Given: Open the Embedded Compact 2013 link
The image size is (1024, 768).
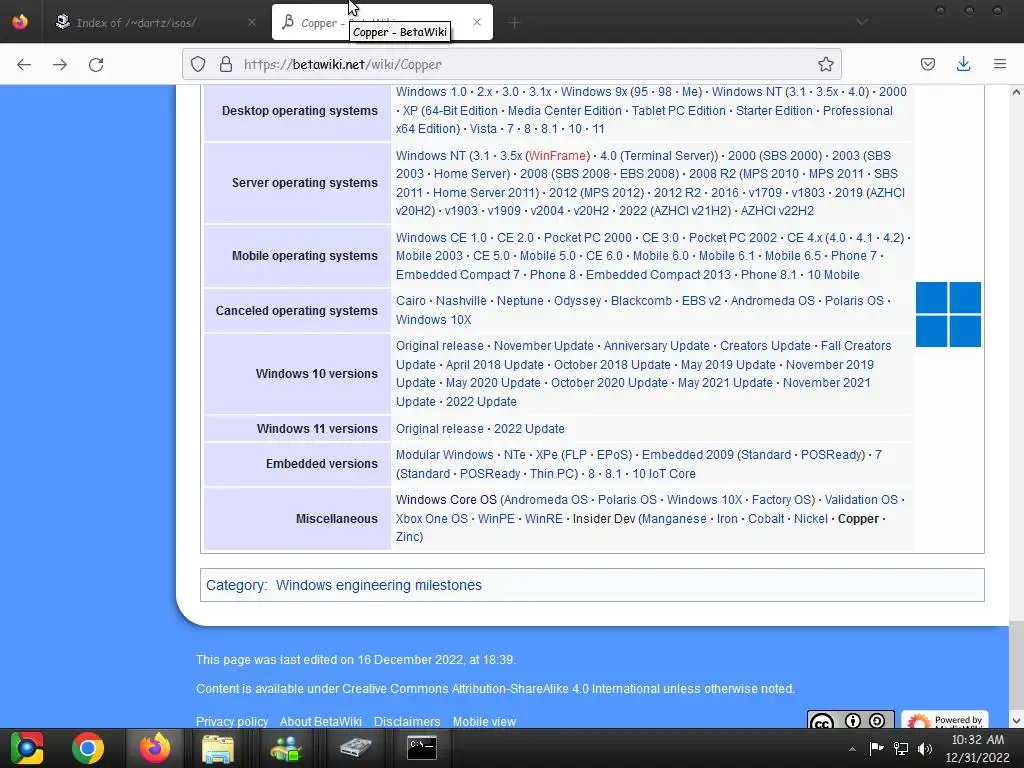Looking at the screenshot, I should click(658, 275).
